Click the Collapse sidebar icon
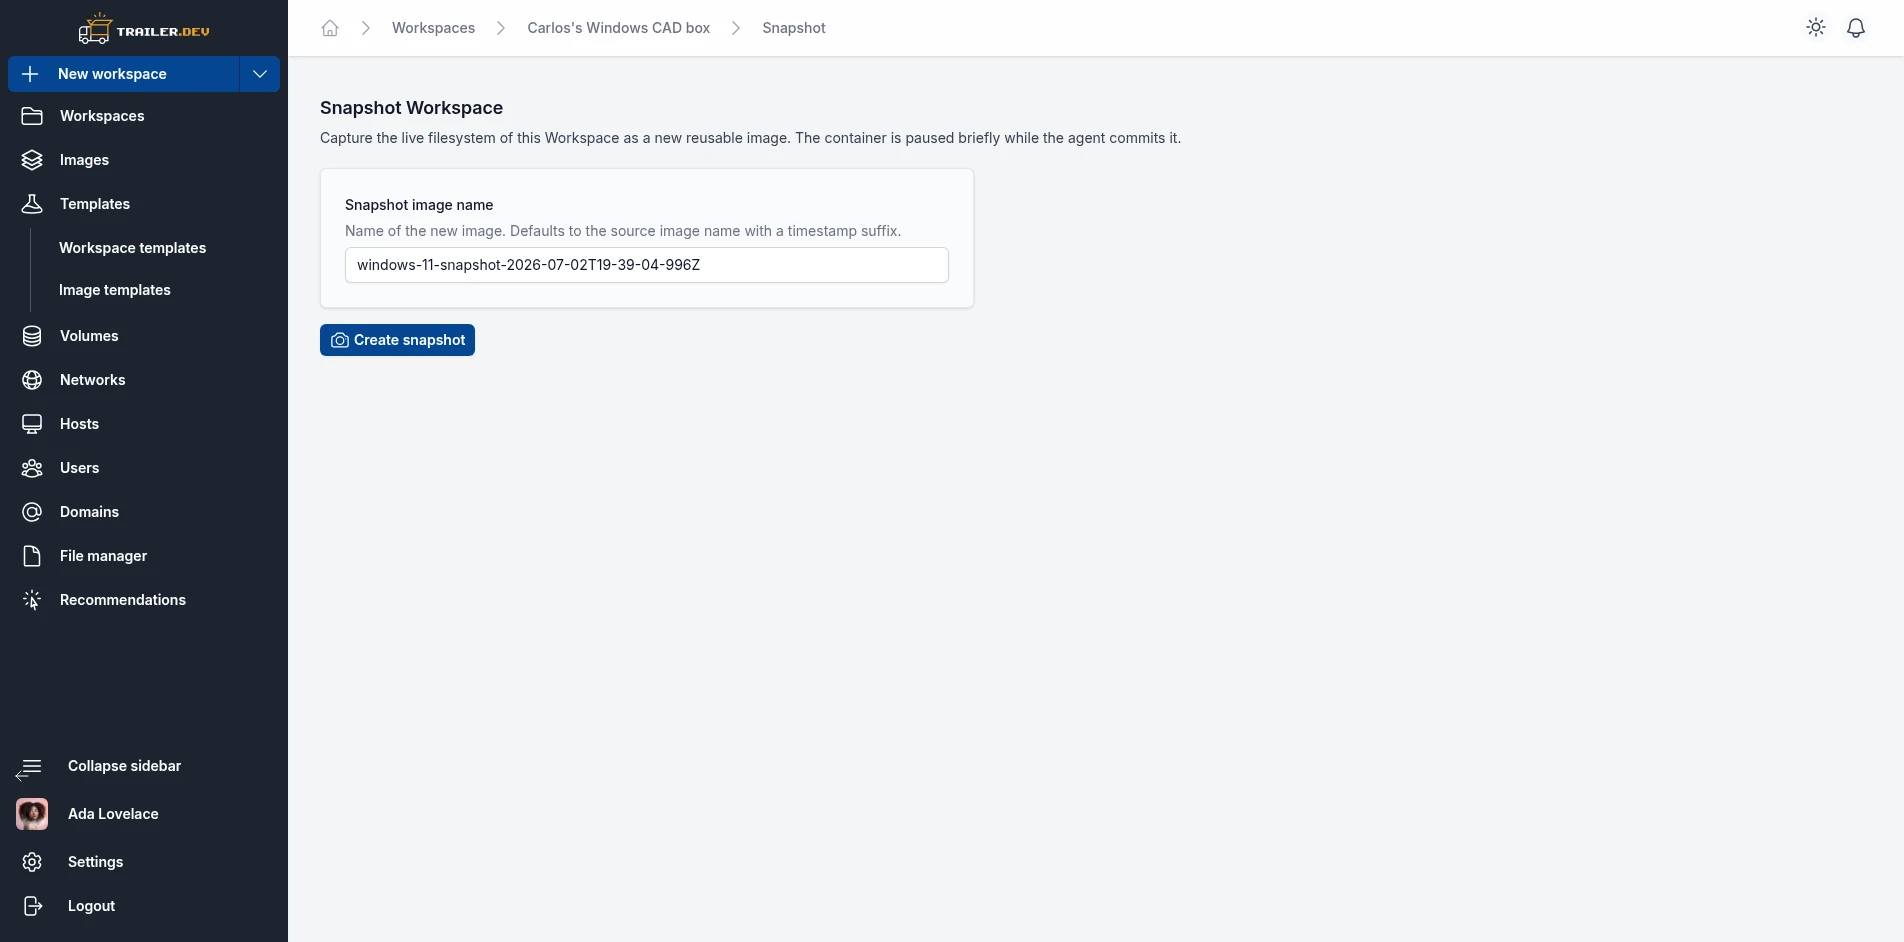The width and height of the screenshot is (1904, 942). 29,768
